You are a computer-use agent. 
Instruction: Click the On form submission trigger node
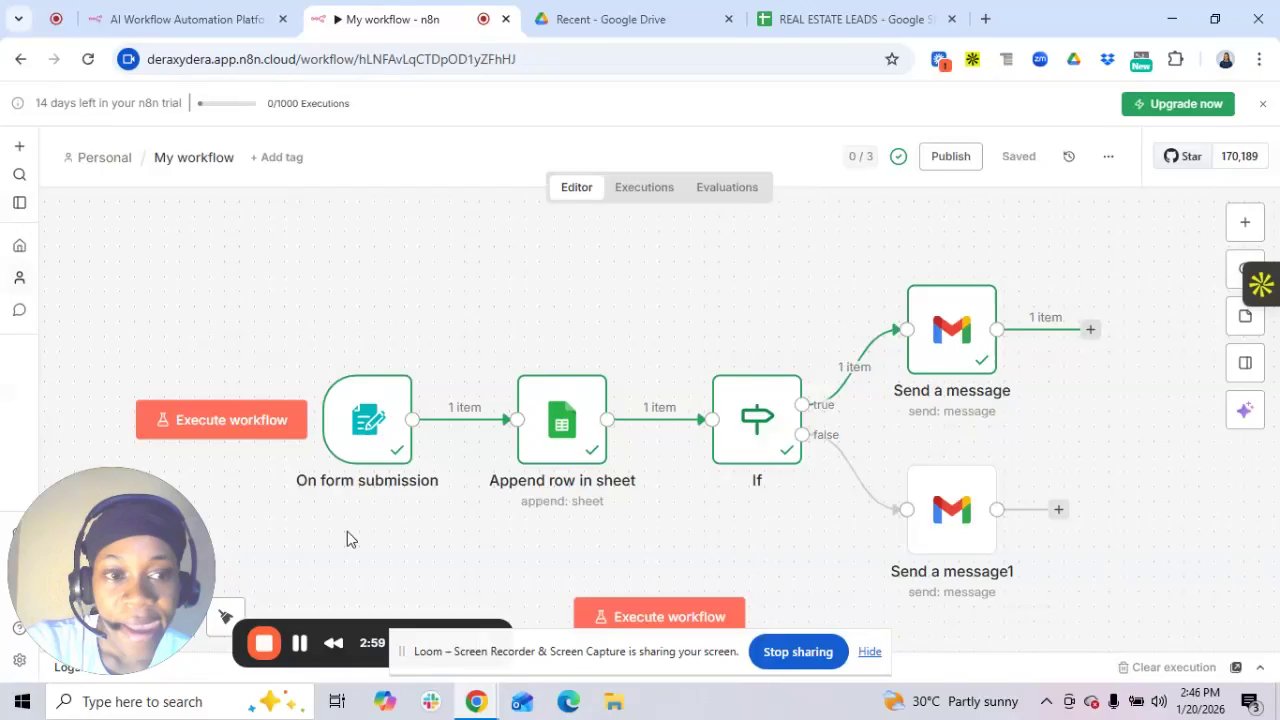[x=367, y=419]
